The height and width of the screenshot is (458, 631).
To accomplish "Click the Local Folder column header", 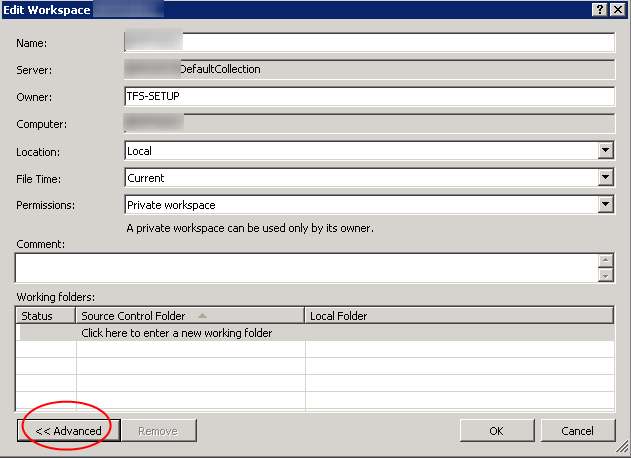I will (x=458, y=316).
